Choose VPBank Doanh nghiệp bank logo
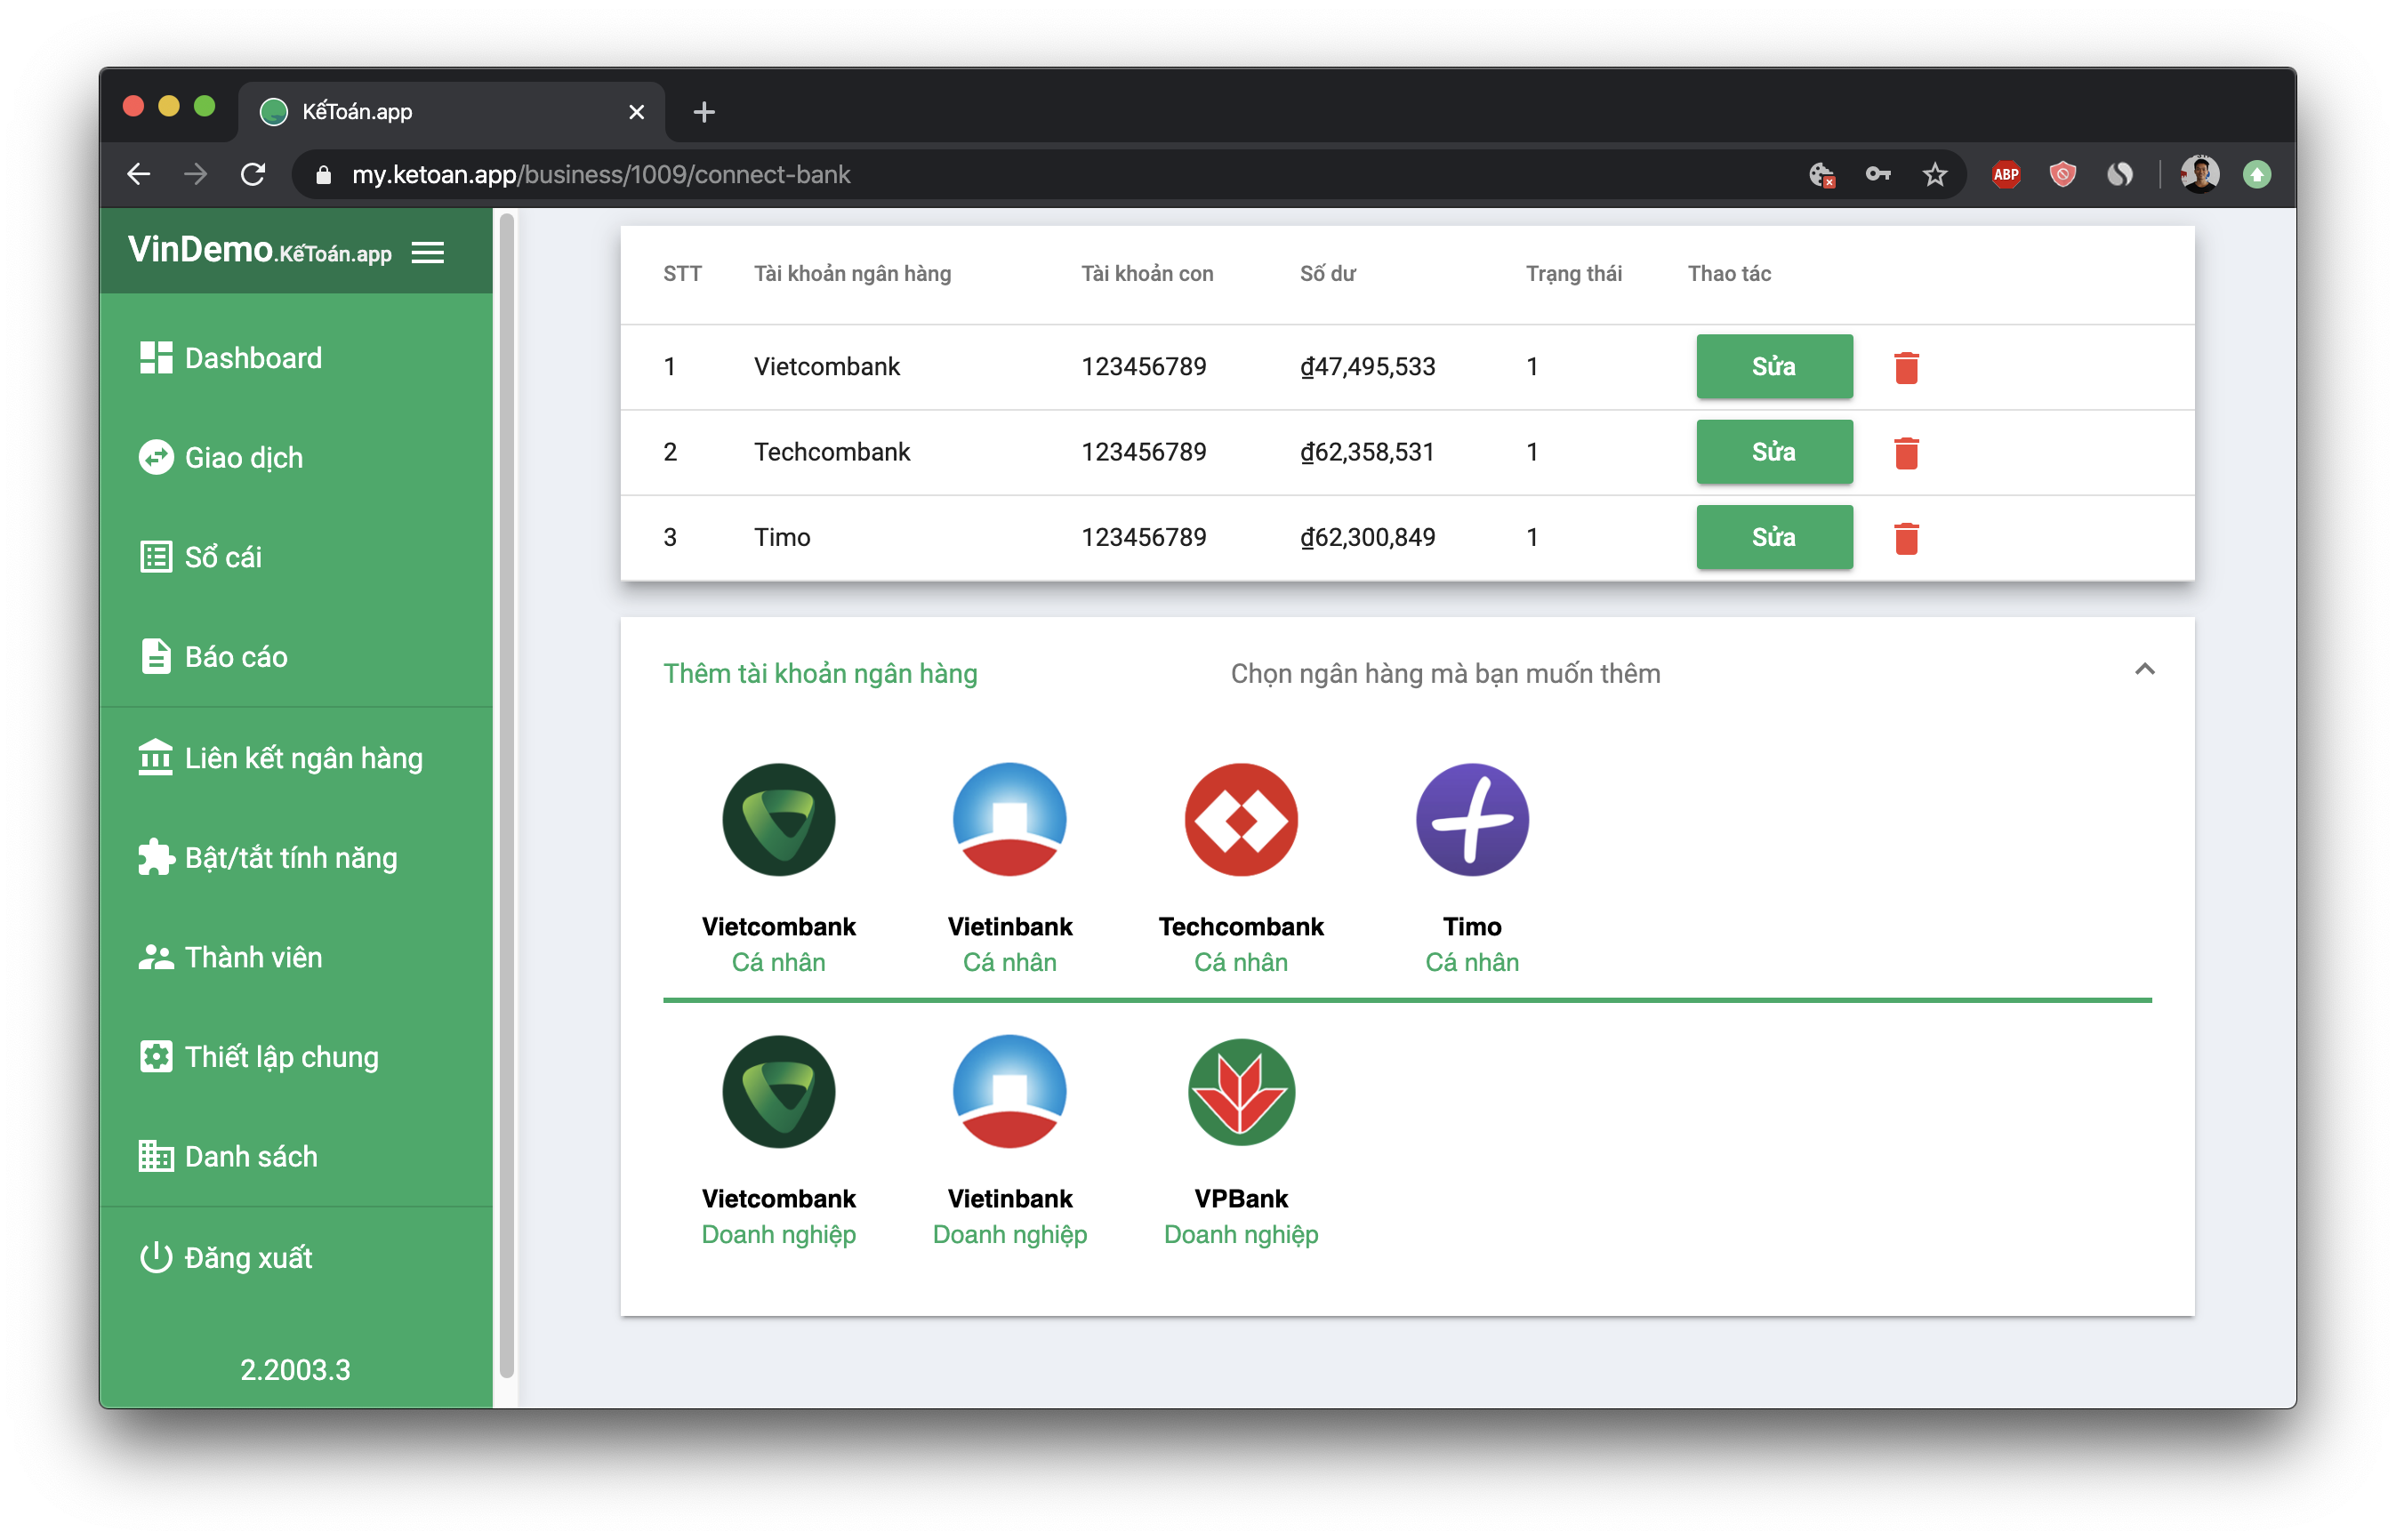2396x1540 pixels. (1241, 1092)
